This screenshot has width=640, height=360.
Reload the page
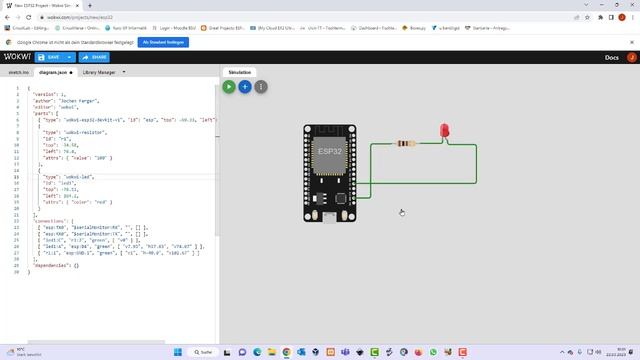pyautogui.click(x=29, y=18)
